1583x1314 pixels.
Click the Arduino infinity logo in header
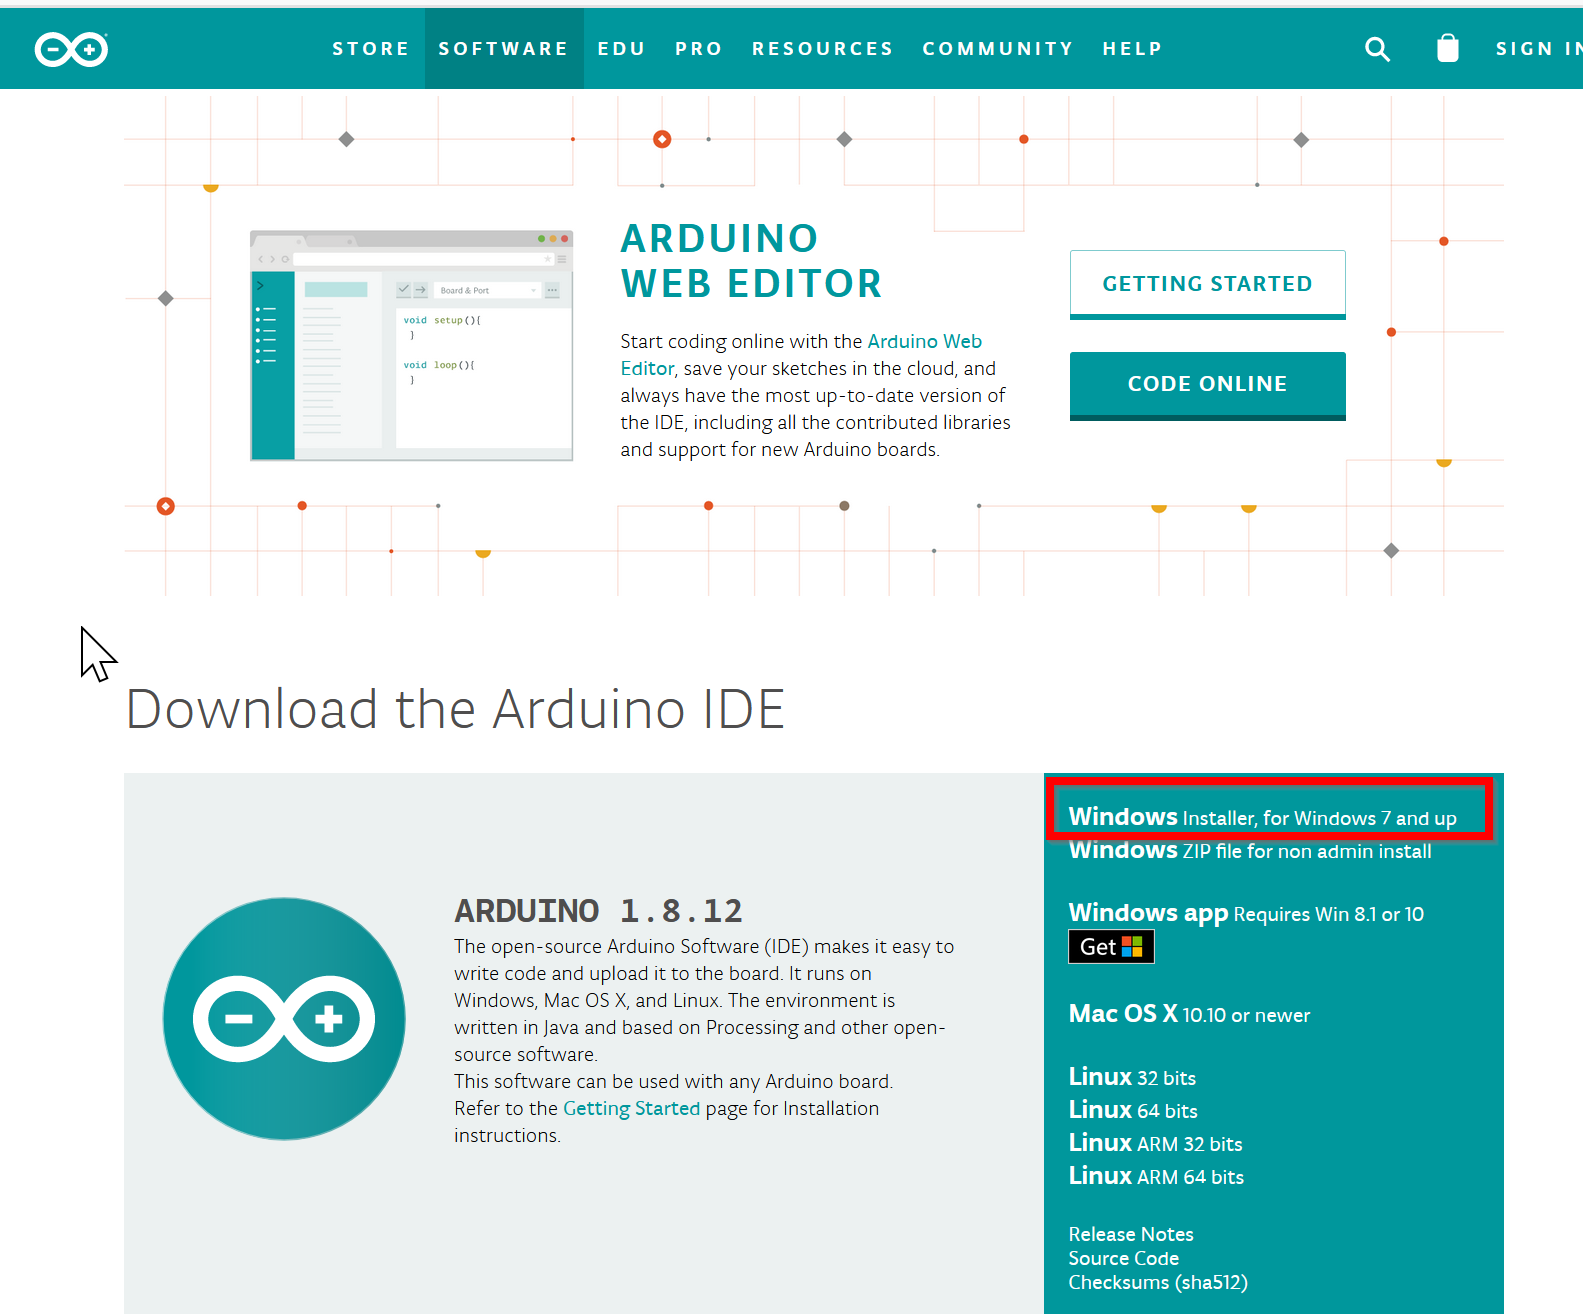click(x=71, y=49)
